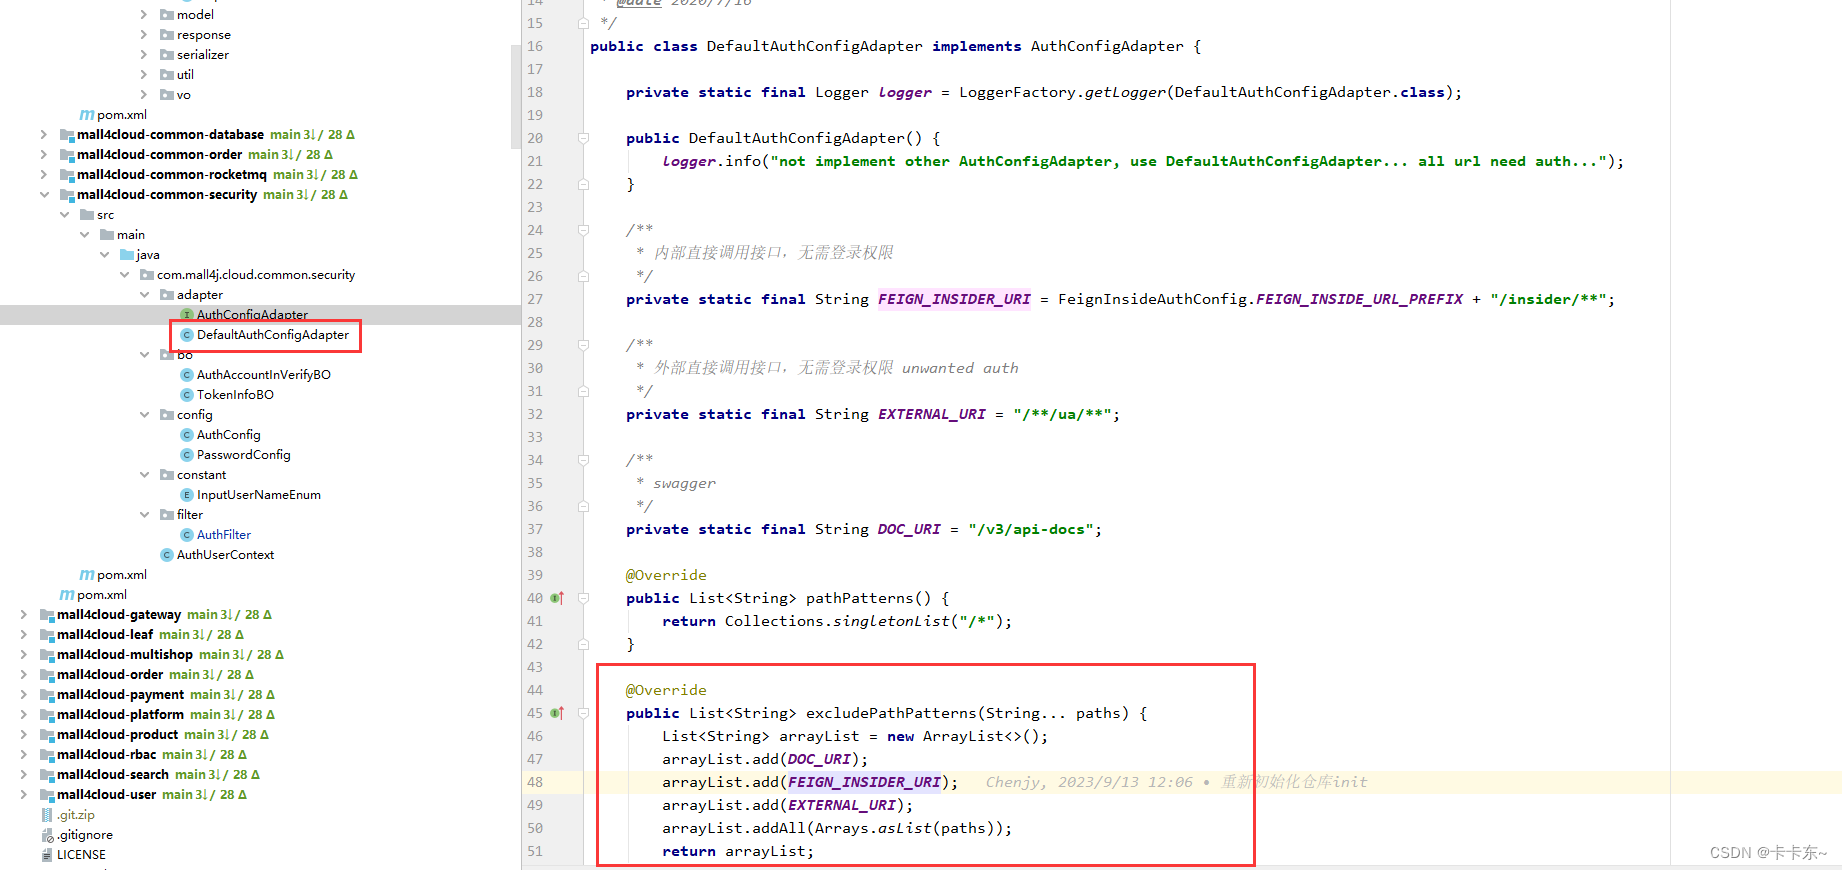Select mall4cloud-order module
Screen dimensions: 1842x870
(110, 675)
